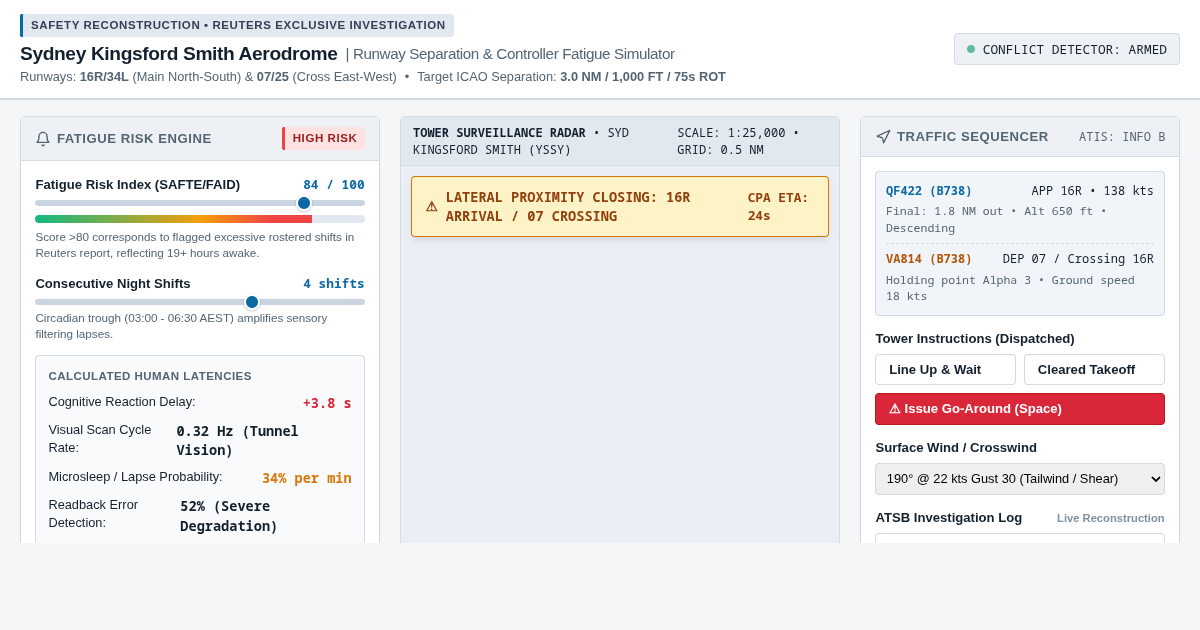Click the Safety Reconstruction Reuters banner tag
Viewport: 1200px width, 630px height.
click(x=237, y=25)
